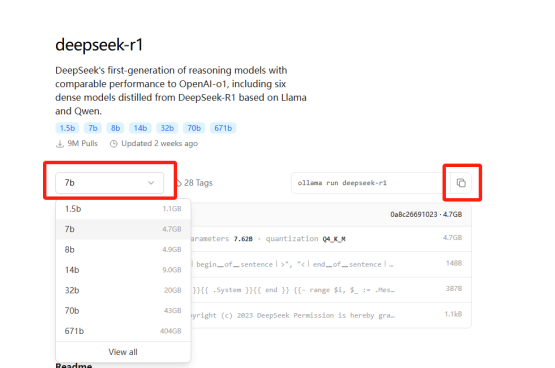555x368 pixels.
Task: Choose 14b 9.0GB from the dropdown
Action: coord(123,270)
